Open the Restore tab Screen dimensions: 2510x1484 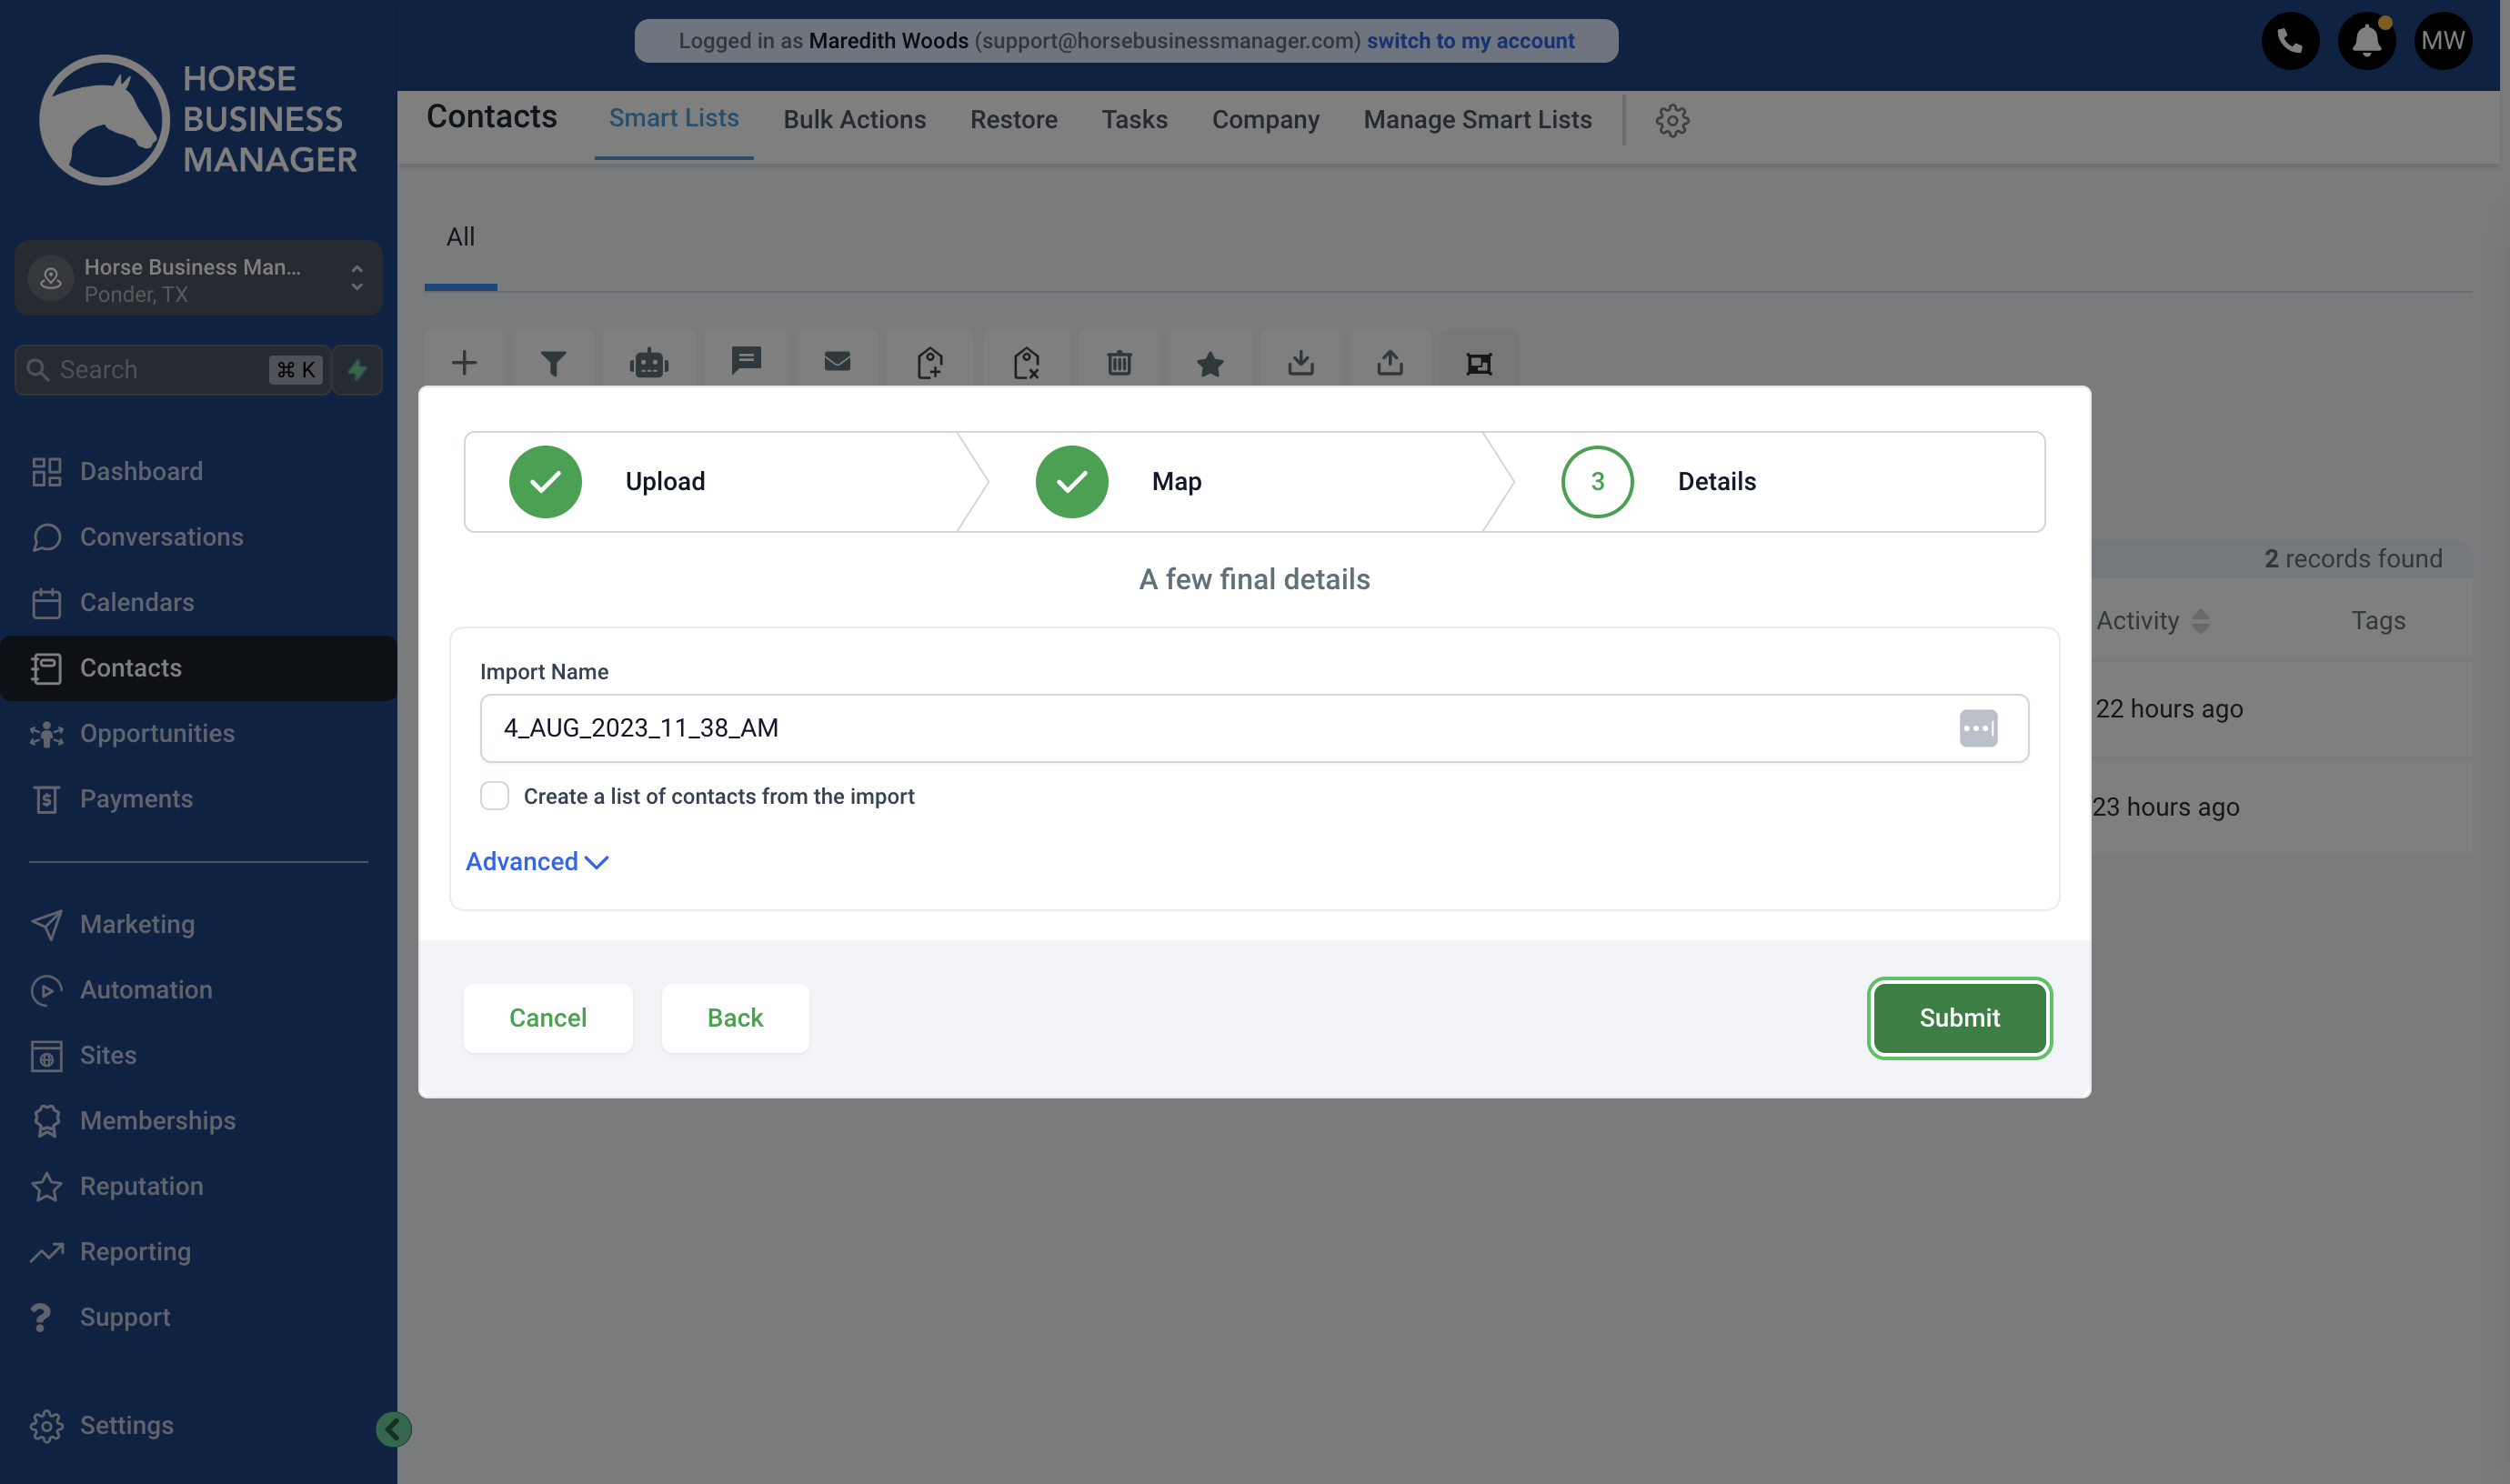(x=1013, y=120)
